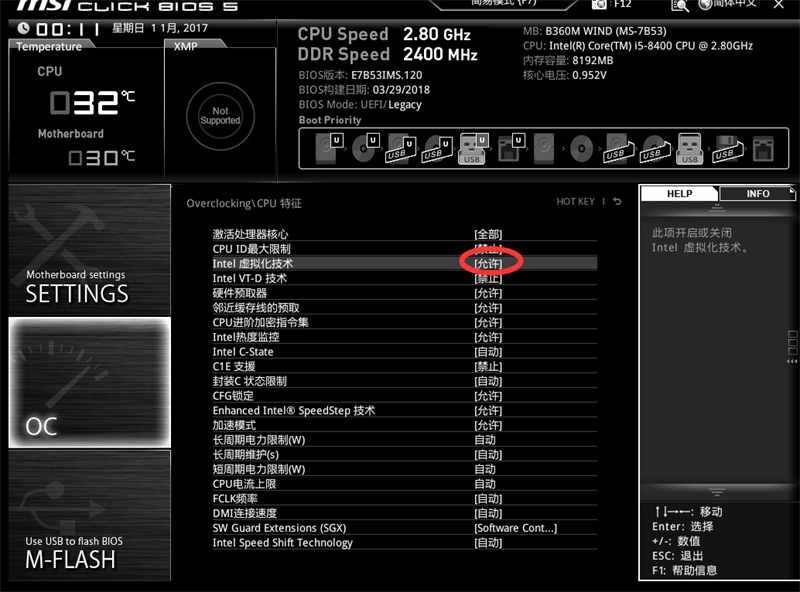The height and width of the screenshot is (592, 800).
Task: Toggle Intel 虚拟化技术 value [允许]
Action: click(x=488, y=263)
